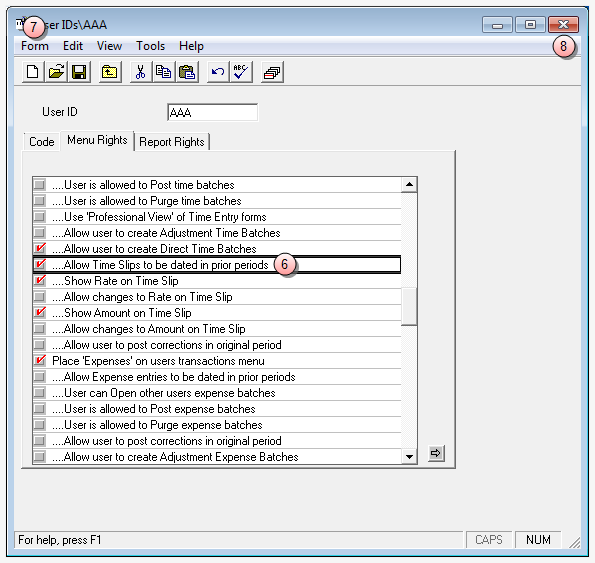Open the Tools menu

[150, 46]
